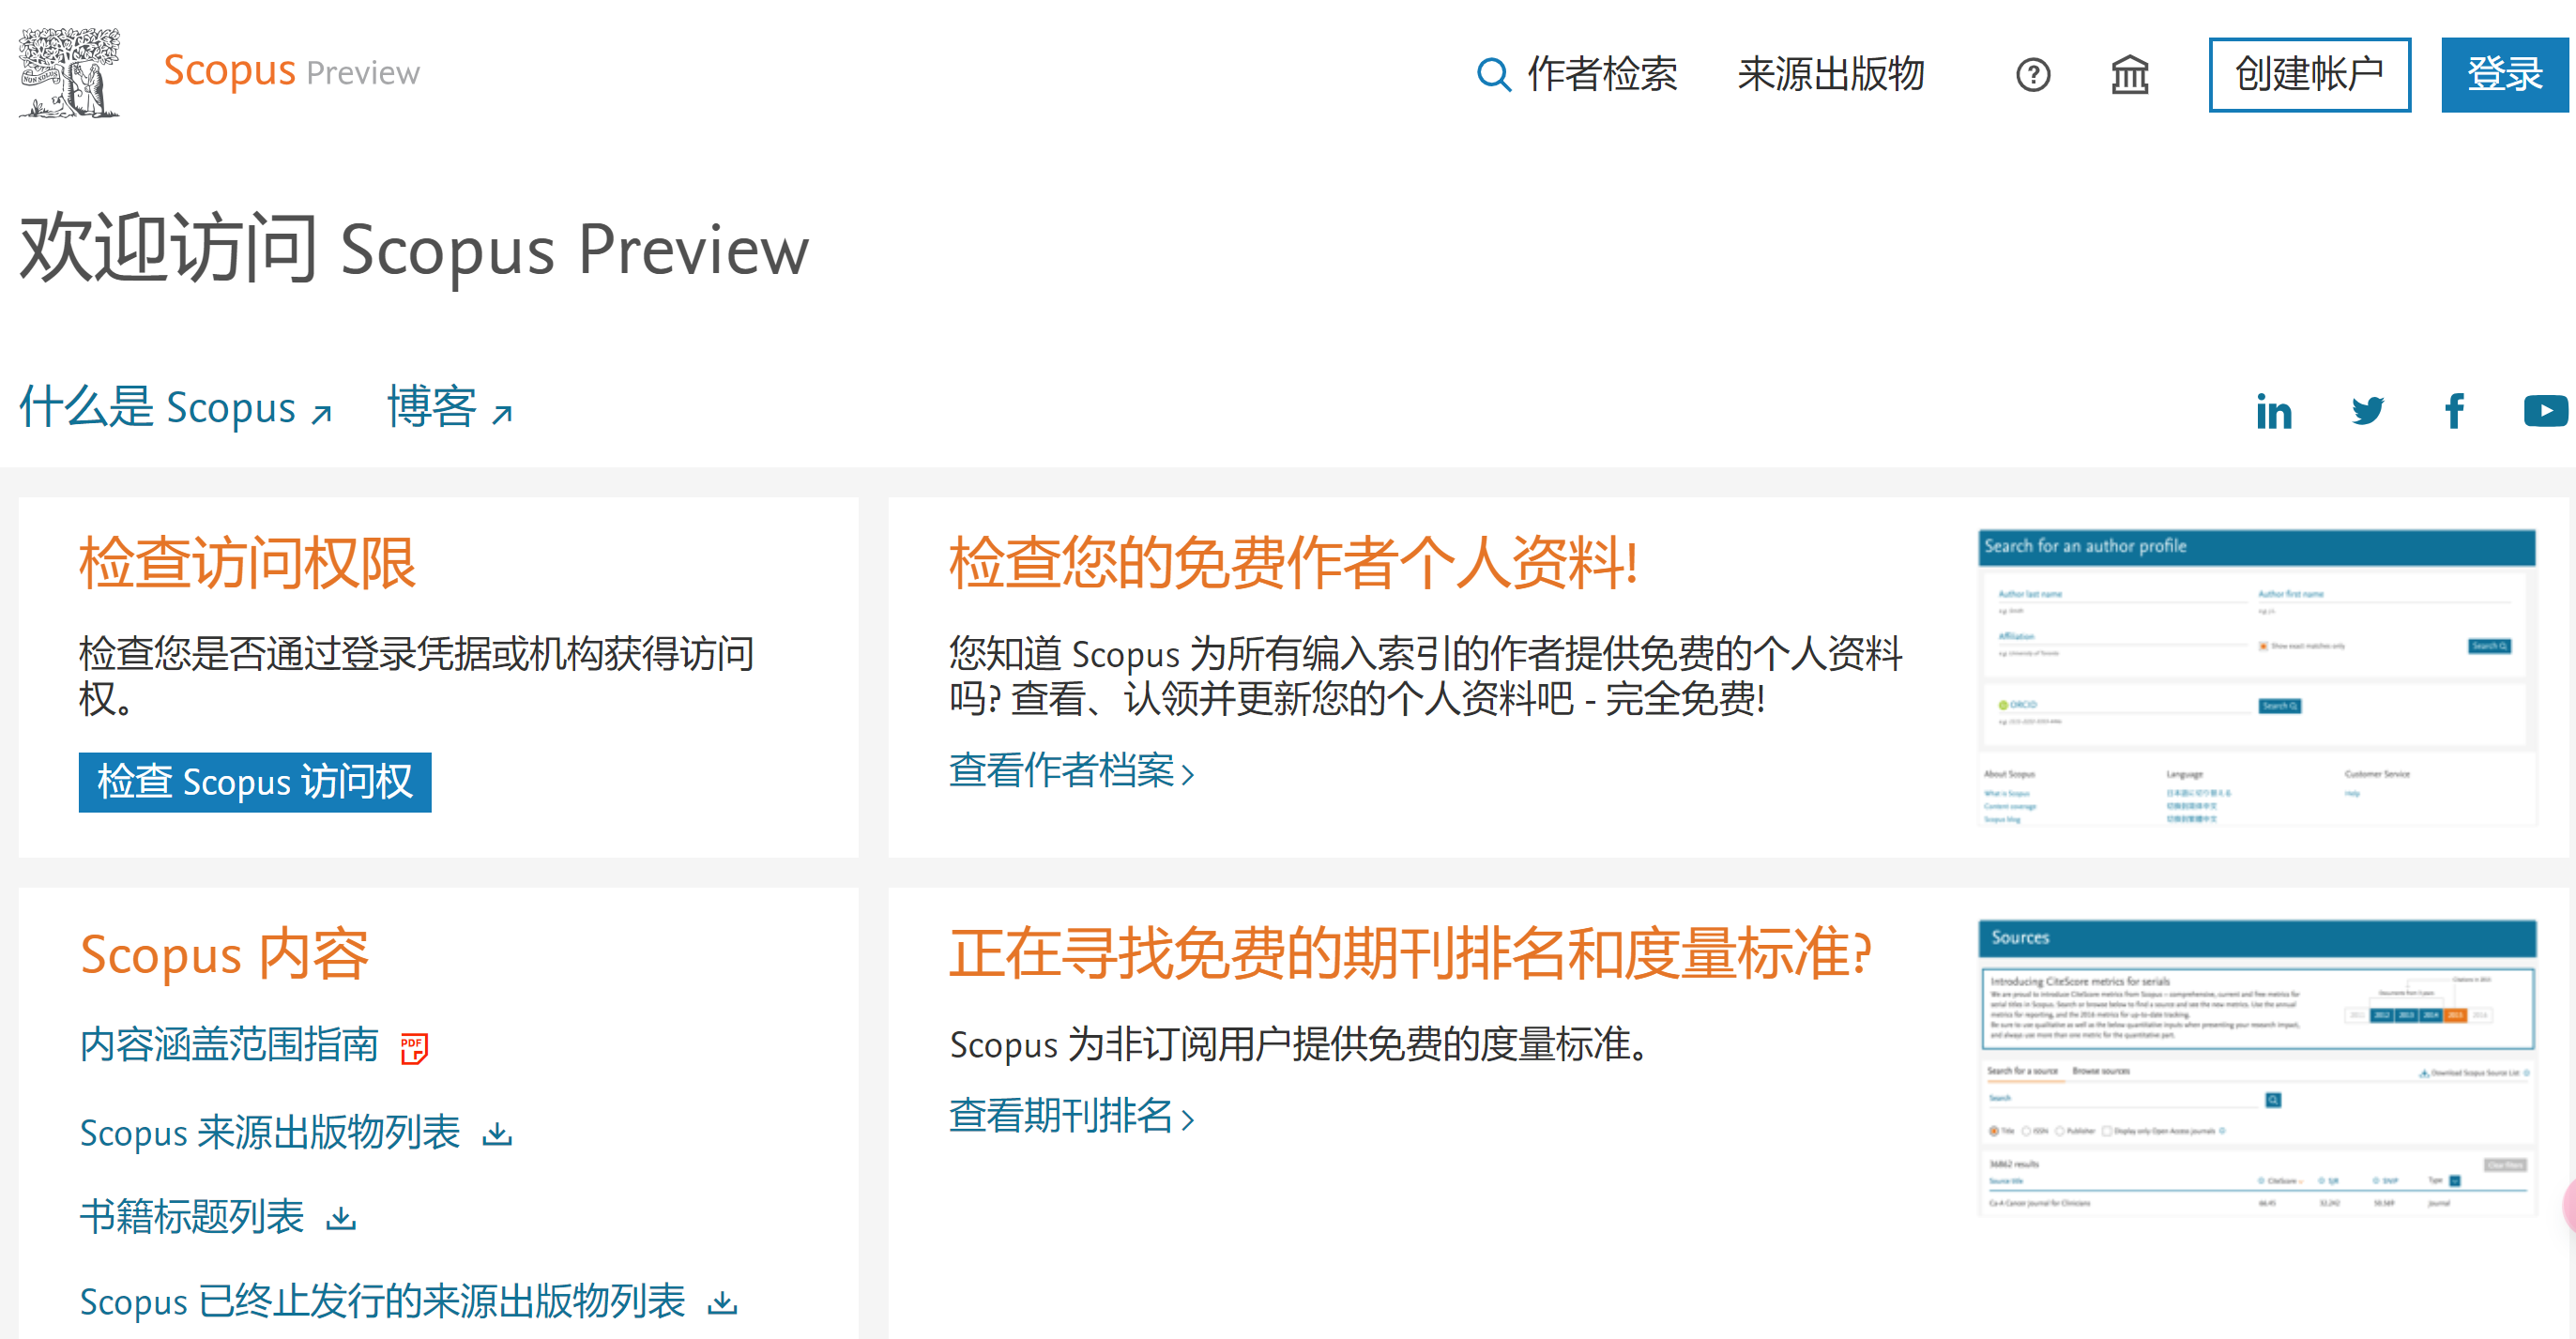Open the Facebook icon

(2453, 411)
